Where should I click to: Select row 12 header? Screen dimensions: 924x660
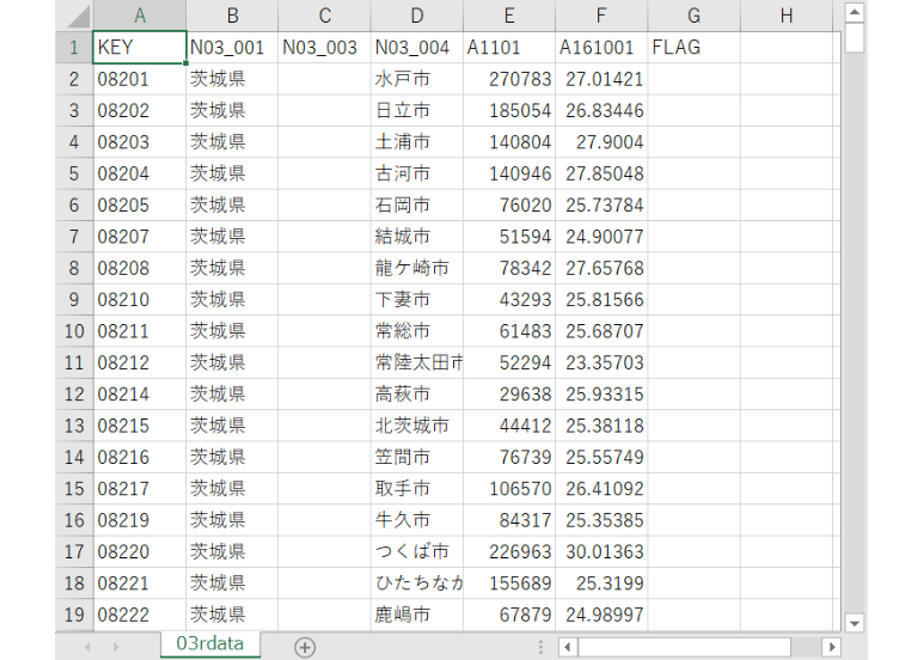[x=74, y=394]
